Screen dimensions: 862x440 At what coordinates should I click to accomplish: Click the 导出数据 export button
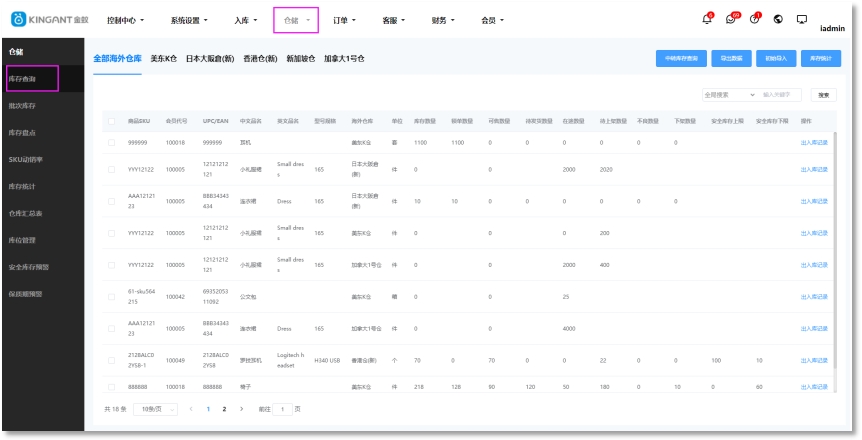pyautogui.click(x=734, y=59)
